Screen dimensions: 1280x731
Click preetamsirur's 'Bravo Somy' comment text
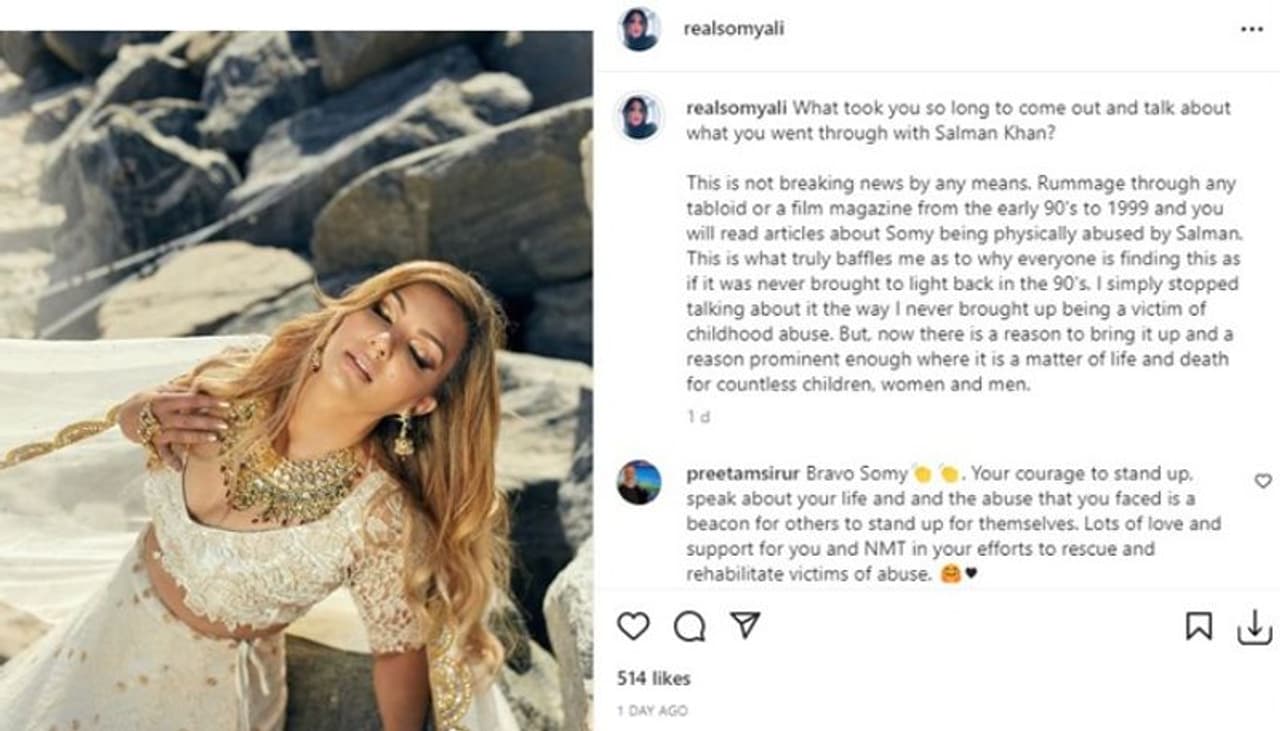coord(940,523)
